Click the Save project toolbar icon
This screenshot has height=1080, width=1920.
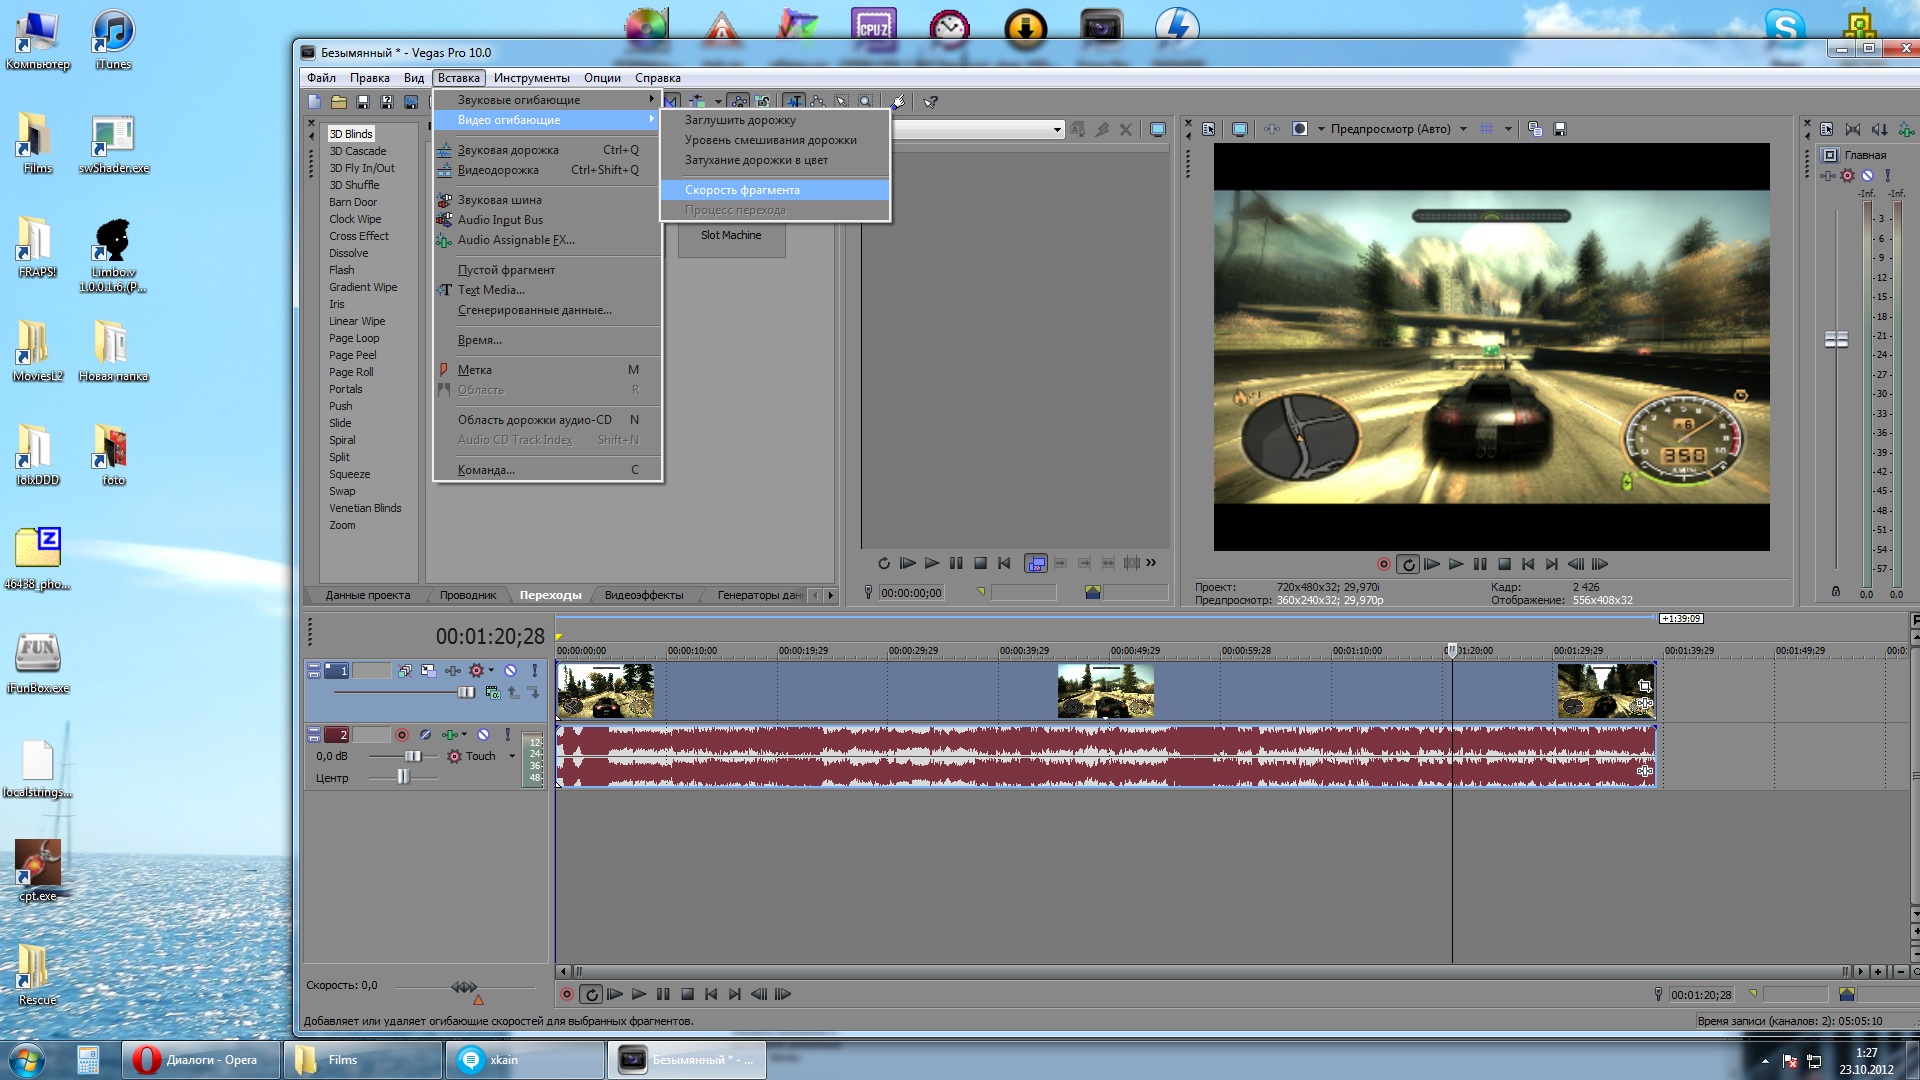pyautogui.click(x=363, y=102)
